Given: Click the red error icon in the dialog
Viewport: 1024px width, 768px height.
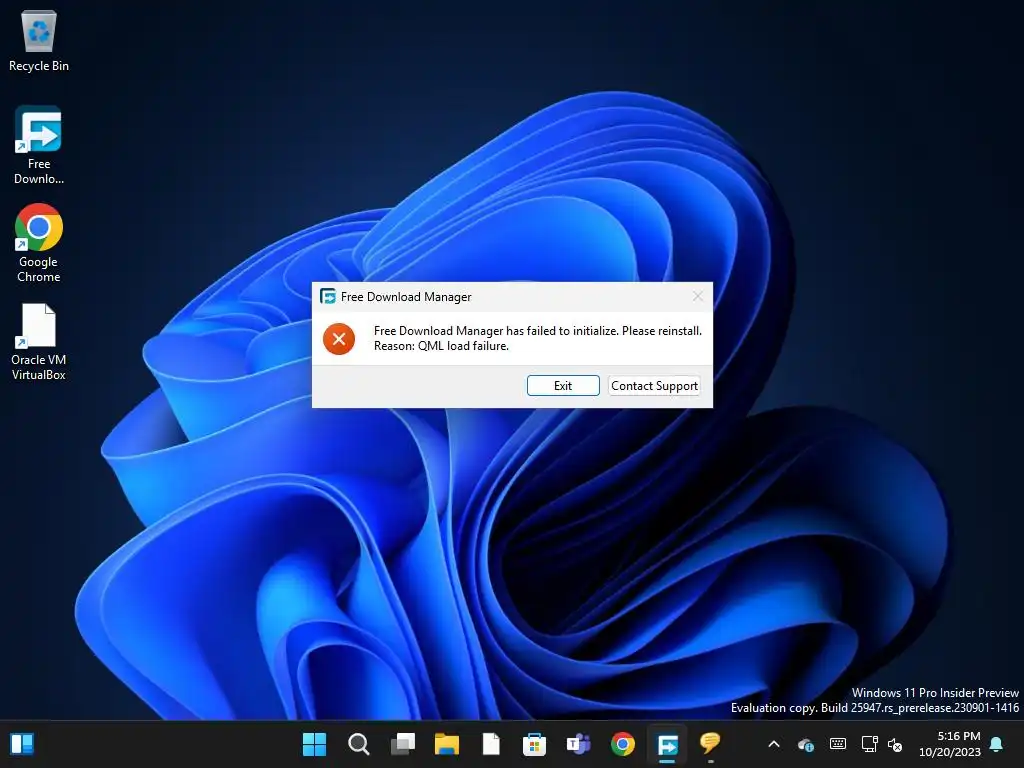Looking at the screenshot, I should tap(339, 339).
